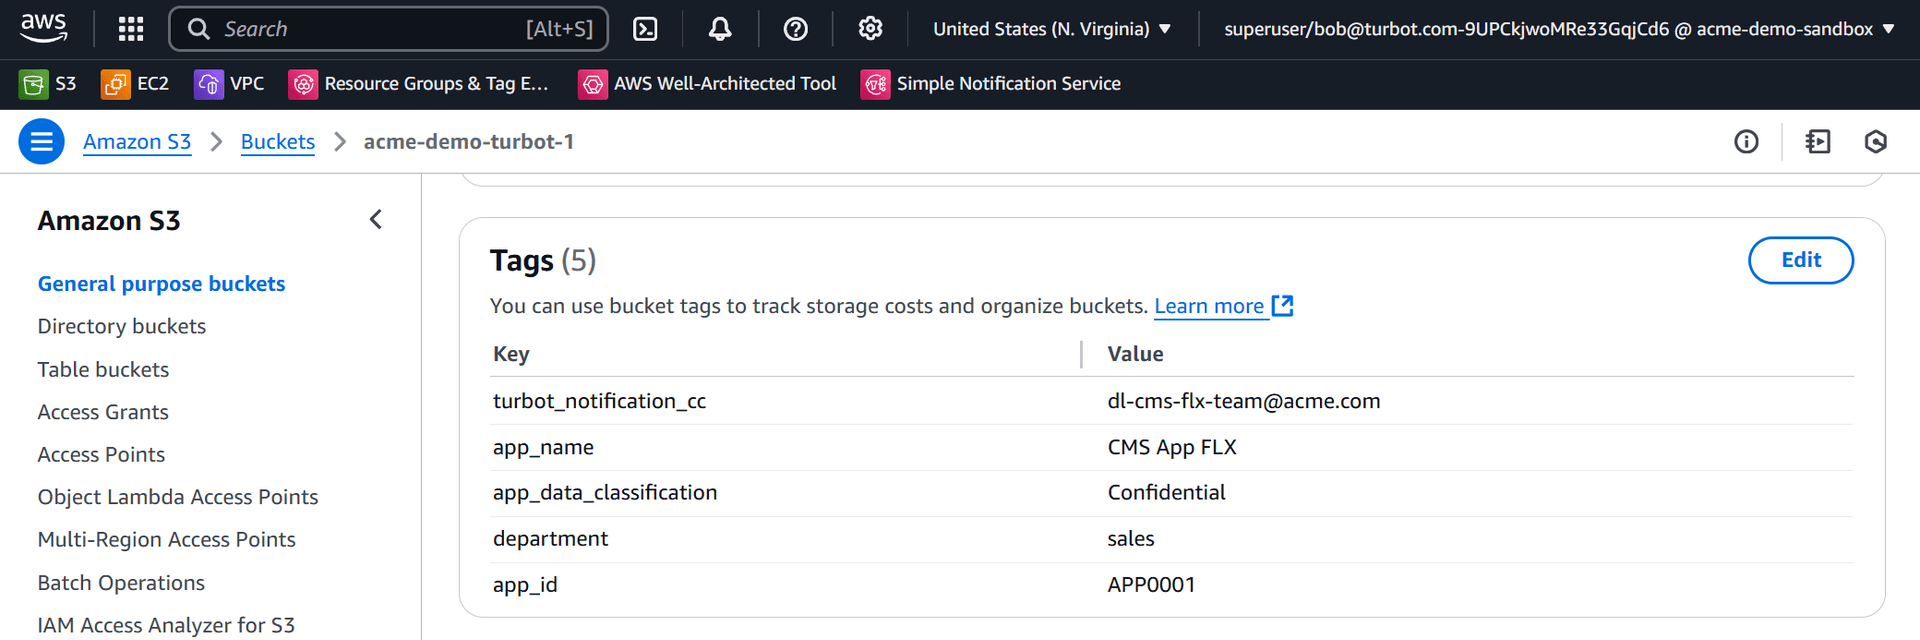Select the CMS App FLX value
Image resolution: width=1920 pixels, height=640 pixels.
click(1172, 447)
